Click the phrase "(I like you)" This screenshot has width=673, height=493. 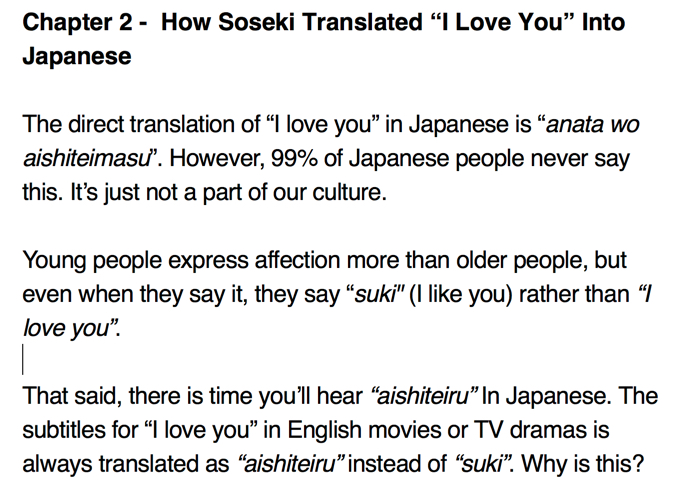(x=461, y=295)
